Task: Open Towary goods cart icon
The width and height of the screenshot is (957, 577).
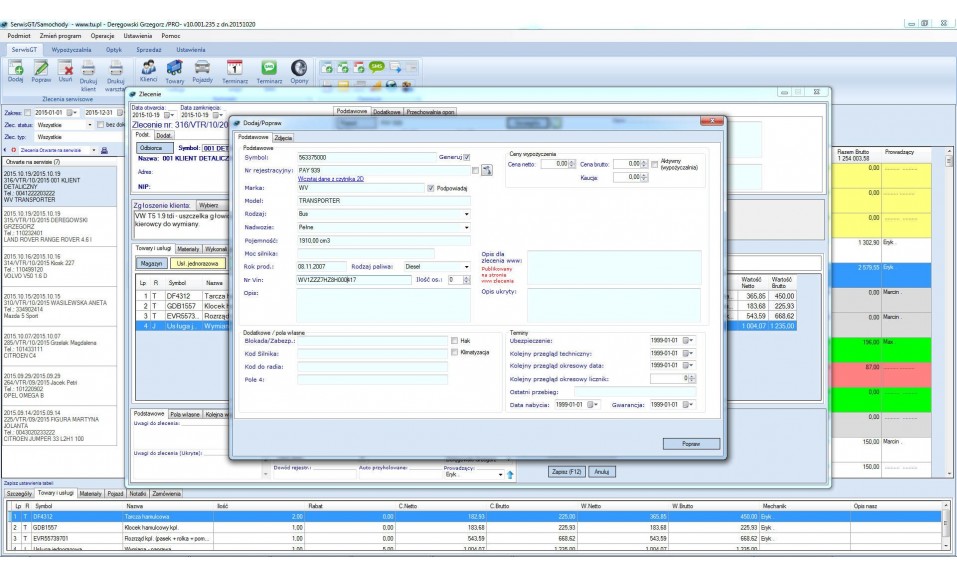Action: pyautogui.click(x=175, y=67)
